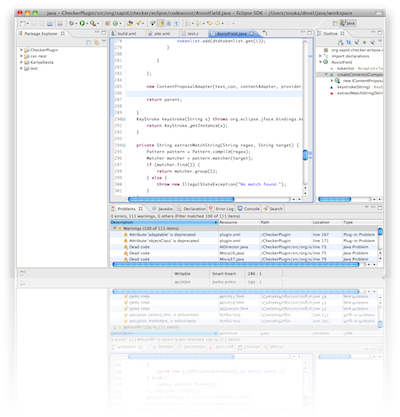
Task: Click the editor vertical scrollbar thumb
Action: tap(305, 155)
